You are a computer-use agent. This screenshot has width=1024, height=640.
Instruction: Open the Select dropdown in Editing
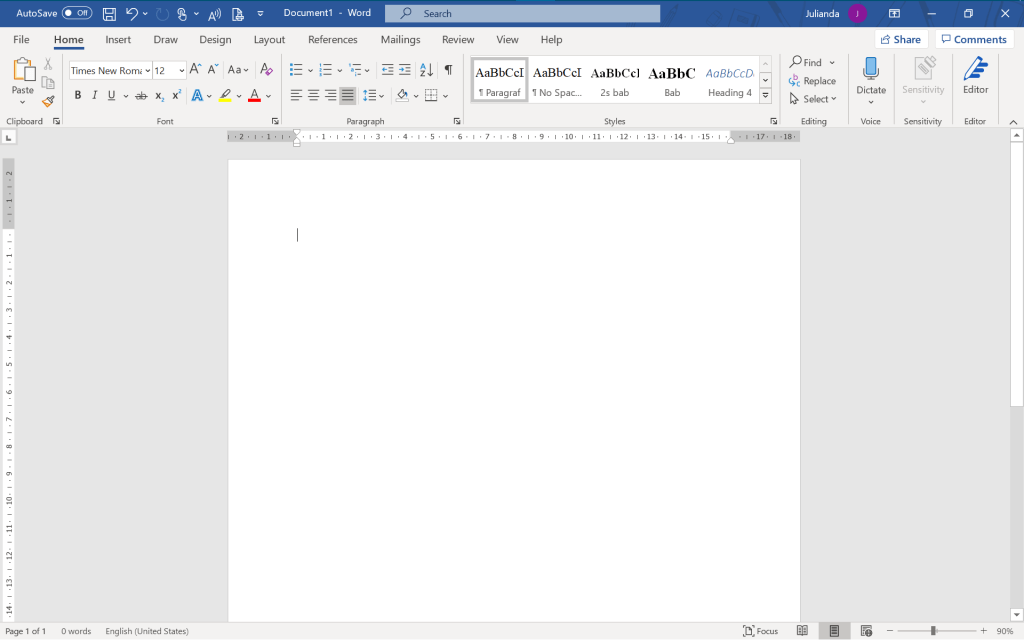(x=815, y=99)
